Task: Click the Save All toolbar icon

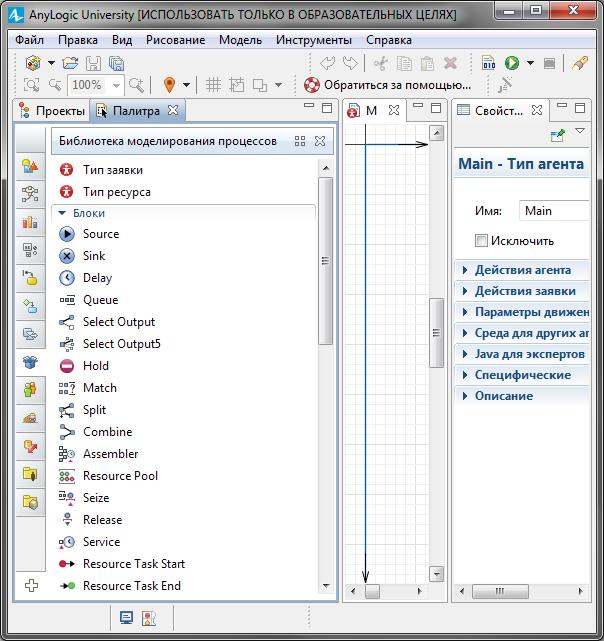Action: click(117, 64)
